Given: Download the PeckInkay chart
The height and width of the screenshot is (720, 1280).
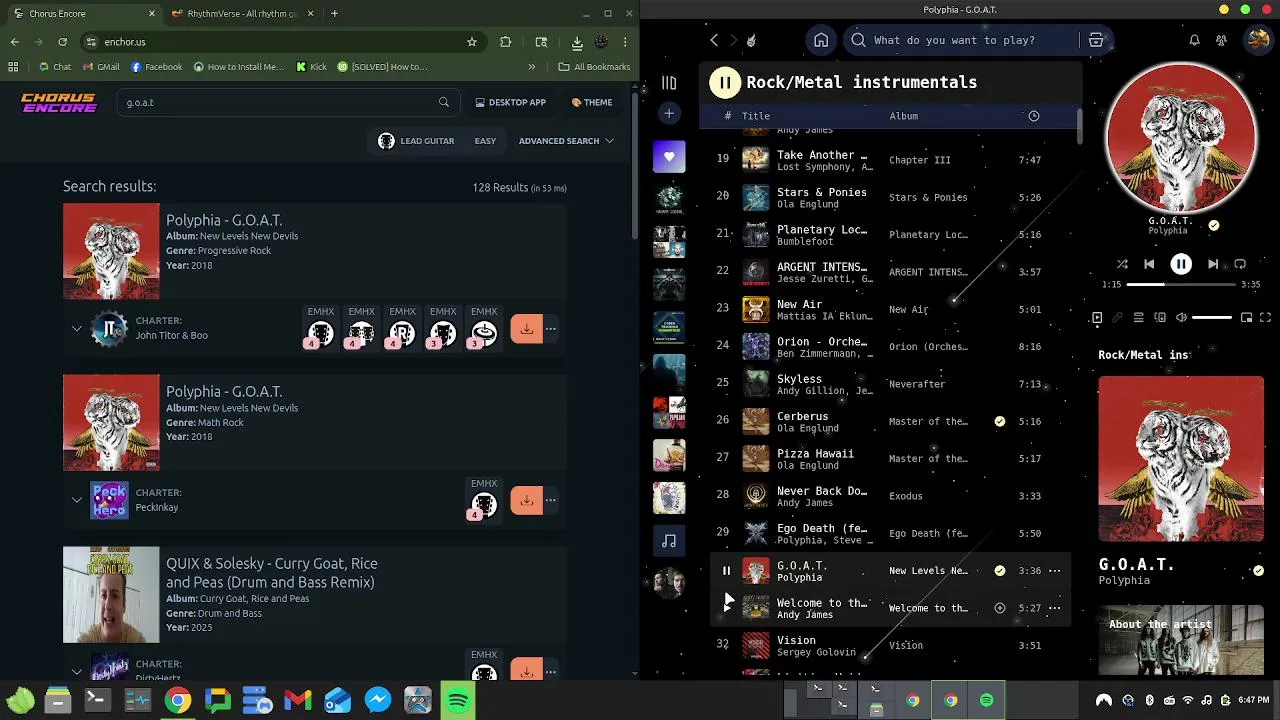Looking at the screenshot, I should point(526,500).
